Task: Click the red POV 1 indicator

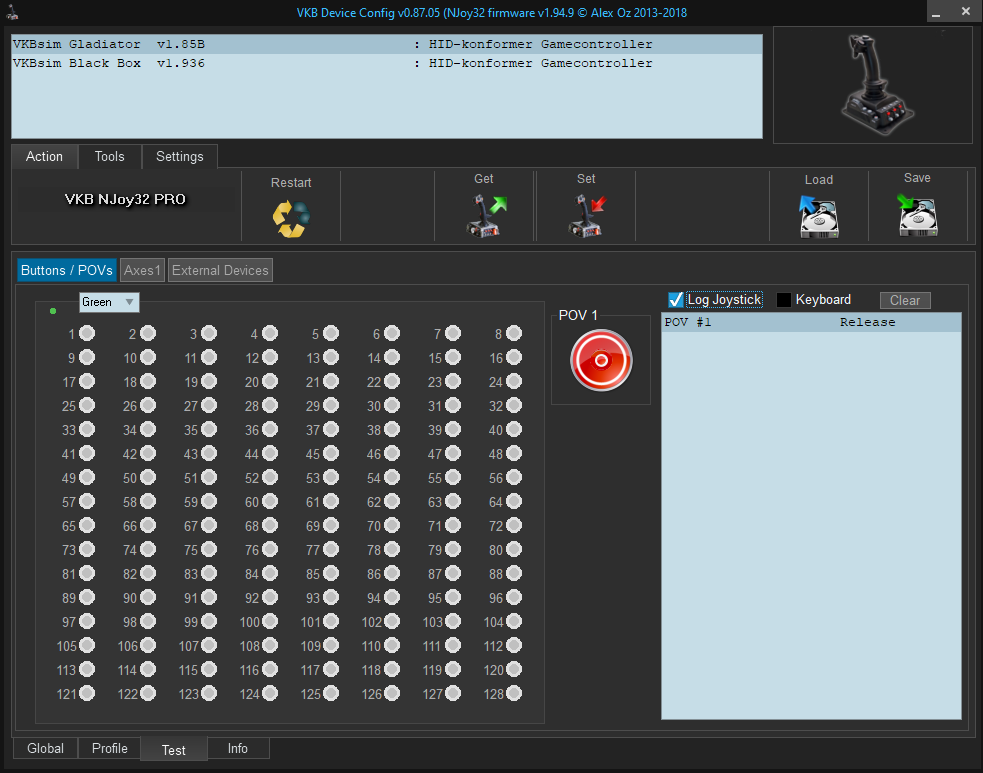Action: (601, 360)
